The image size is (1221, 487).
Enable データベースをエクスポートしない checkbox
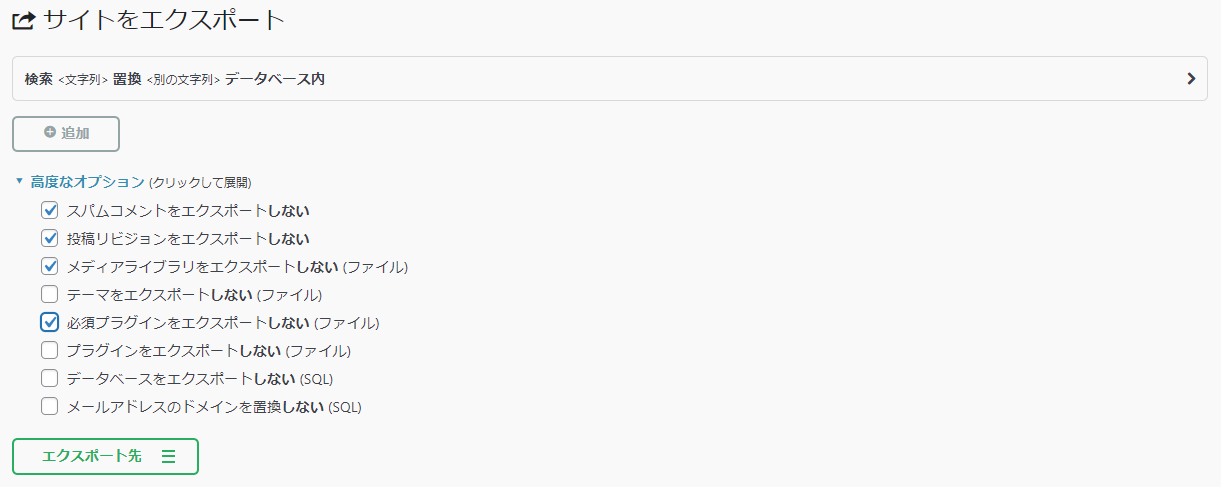[49, 379]
